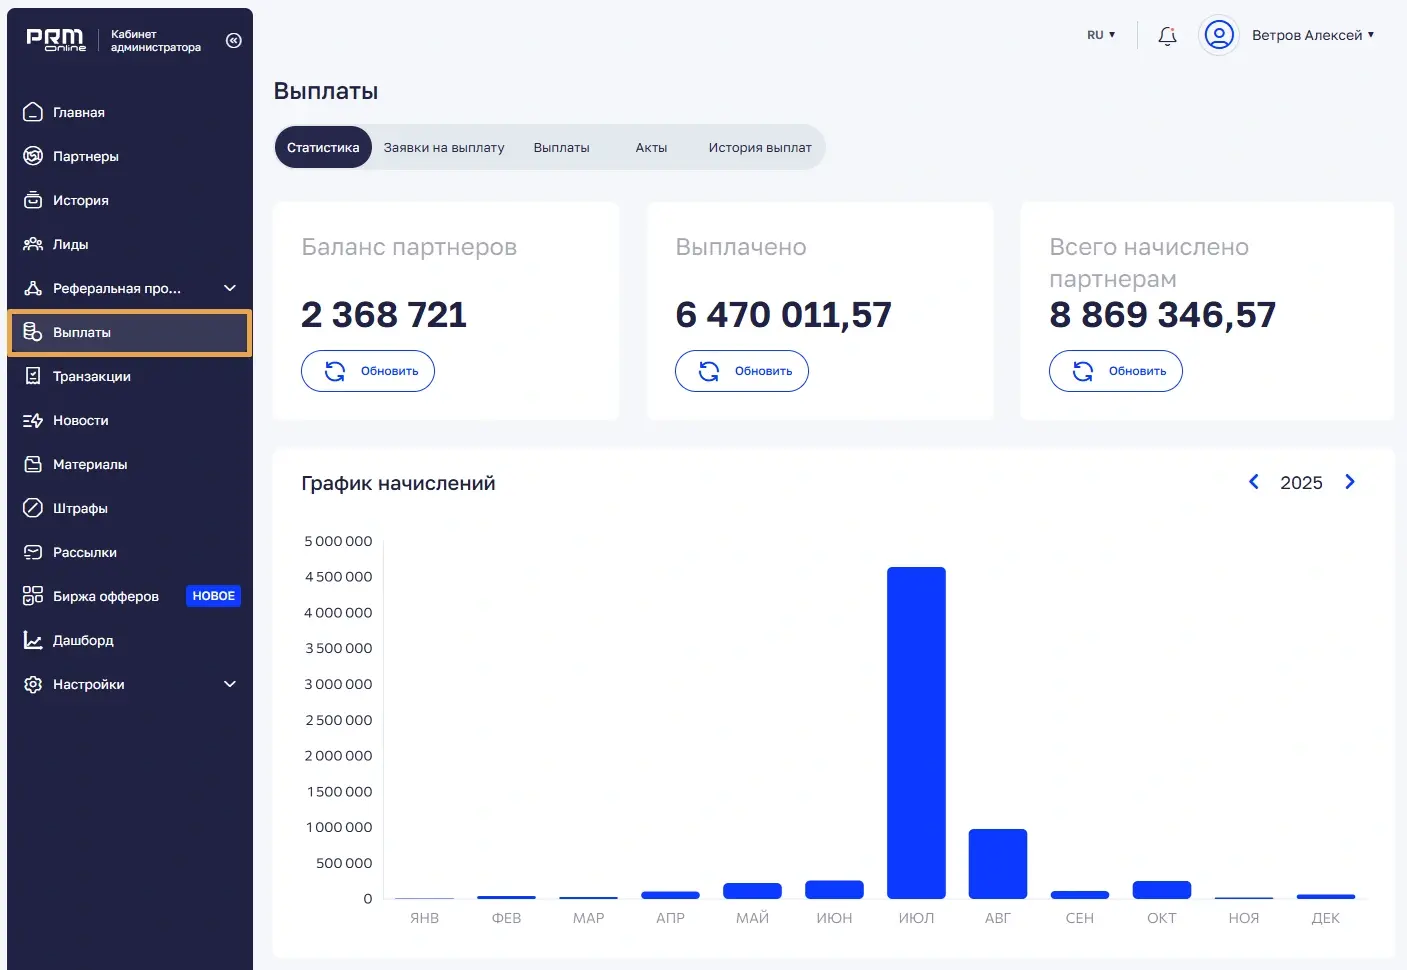Image resolution: width=1407 pixels, height=970 pixels.
Task: Open Партнеры icon in sidebar
Action: 33,156
